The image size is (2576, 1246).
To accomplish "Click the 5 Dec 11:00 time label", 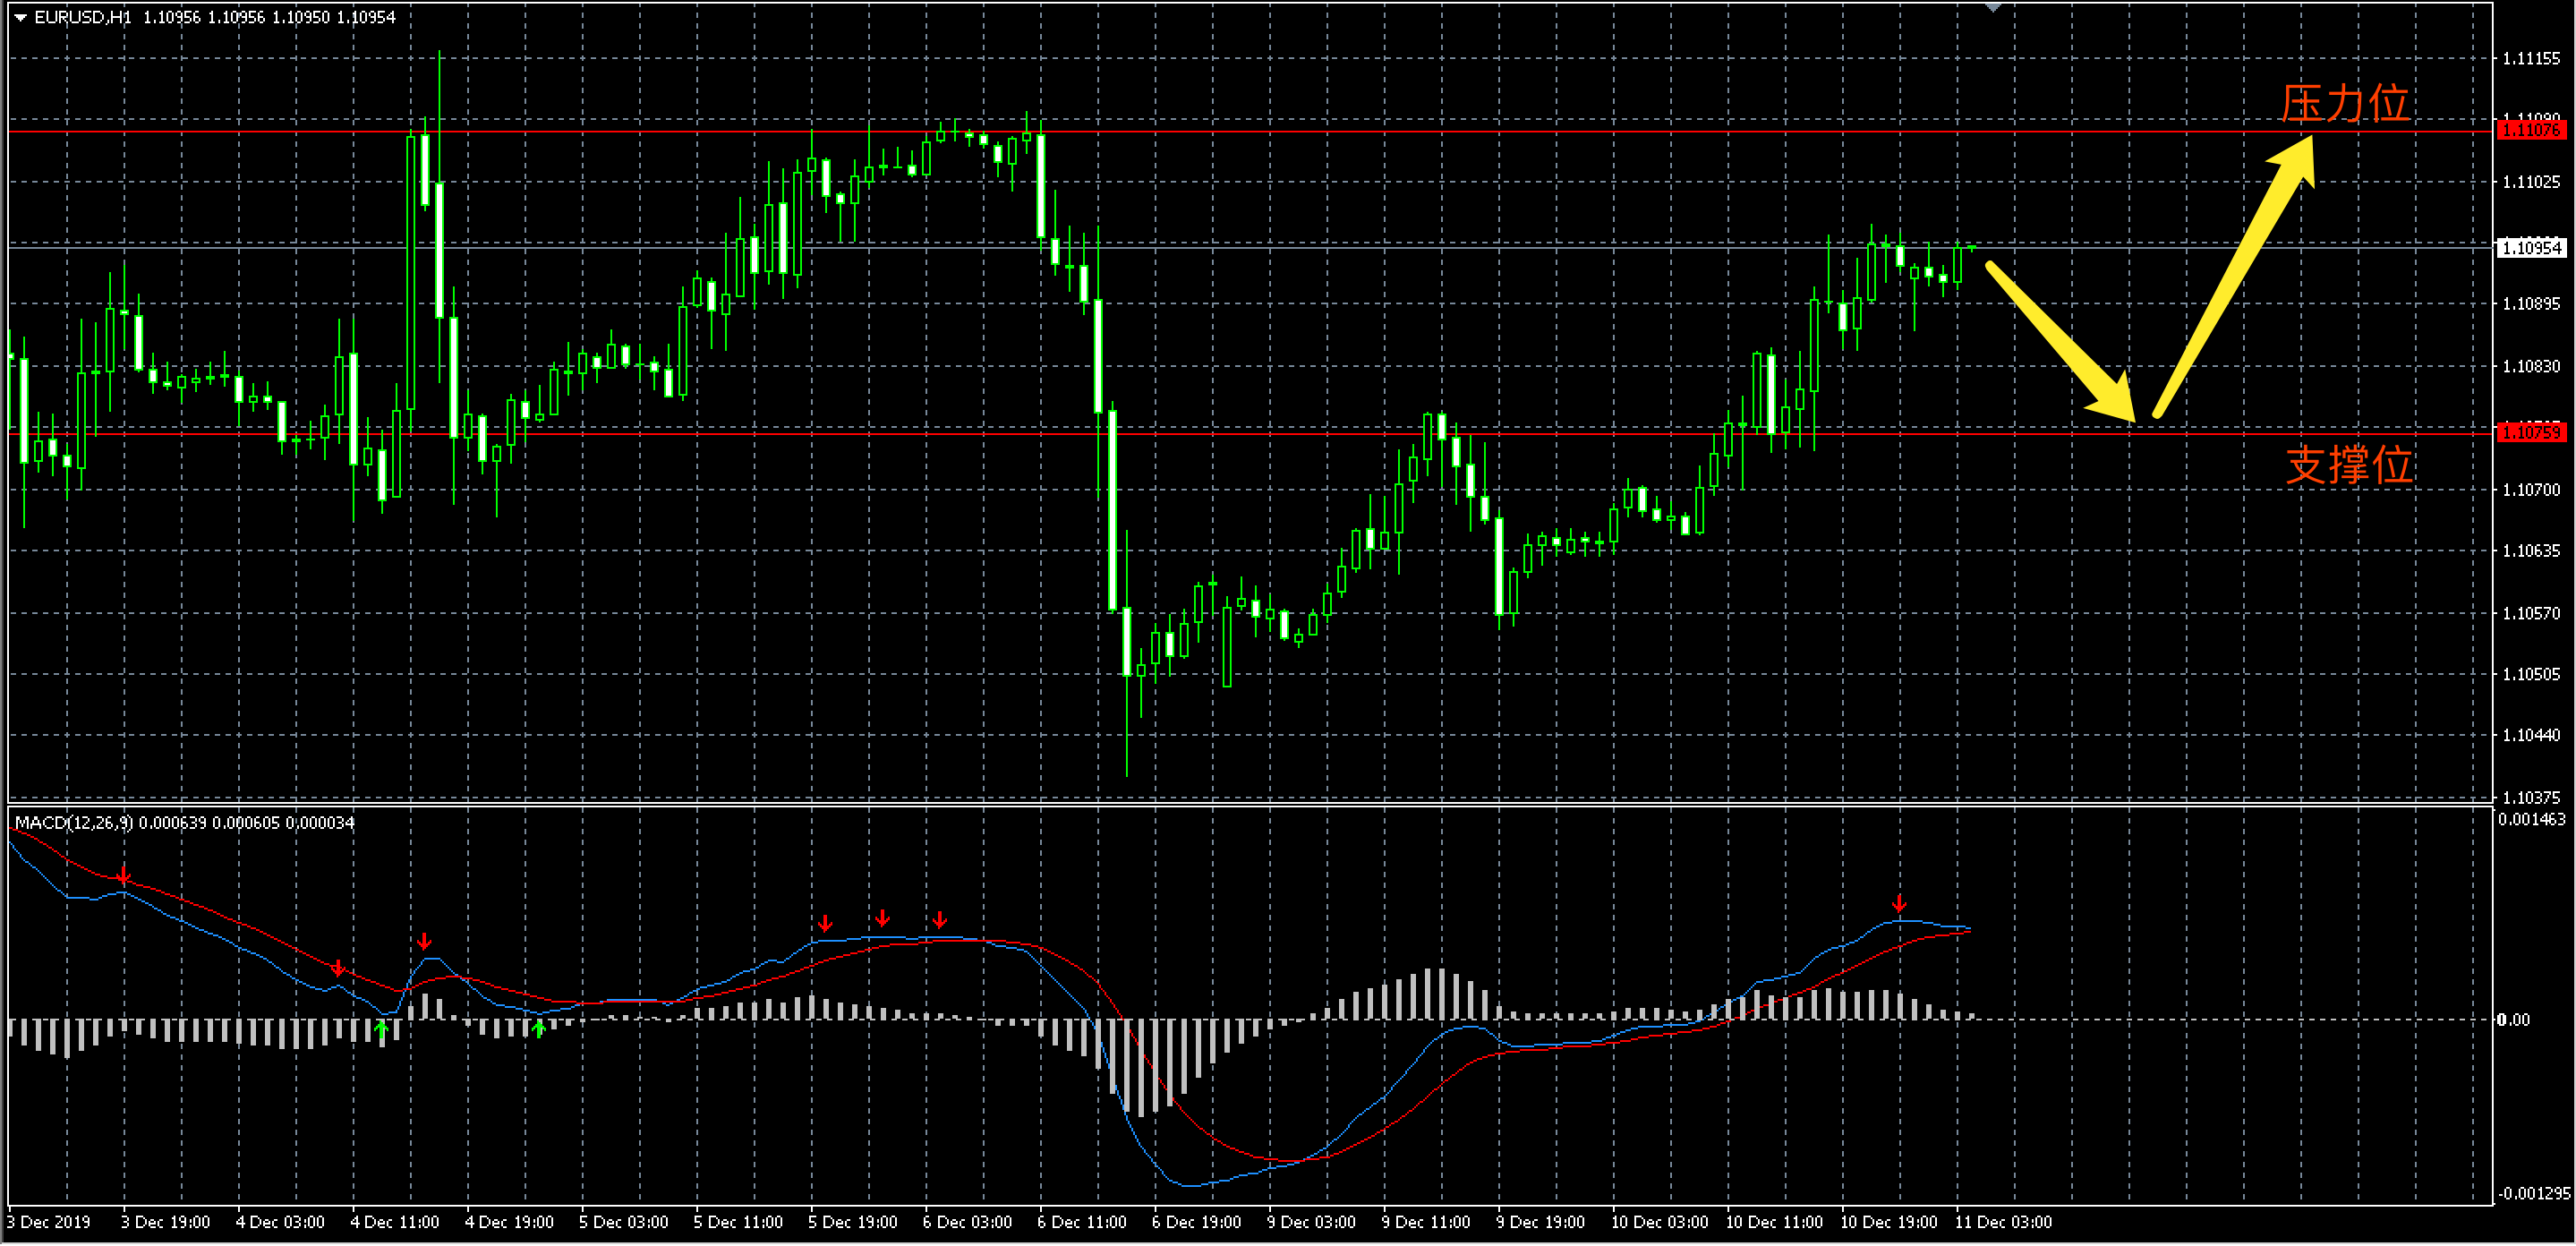I will pyautogui.click(x=738, y=1221).
